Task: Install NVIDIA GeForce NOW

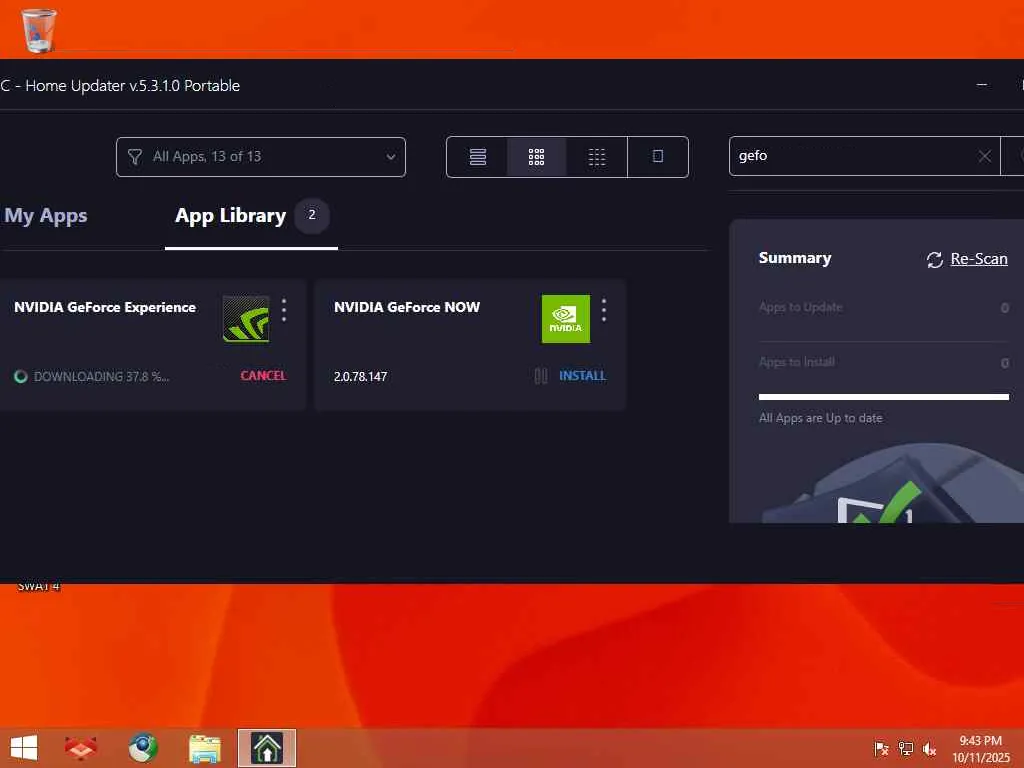Action: click(x=583, y=376)
